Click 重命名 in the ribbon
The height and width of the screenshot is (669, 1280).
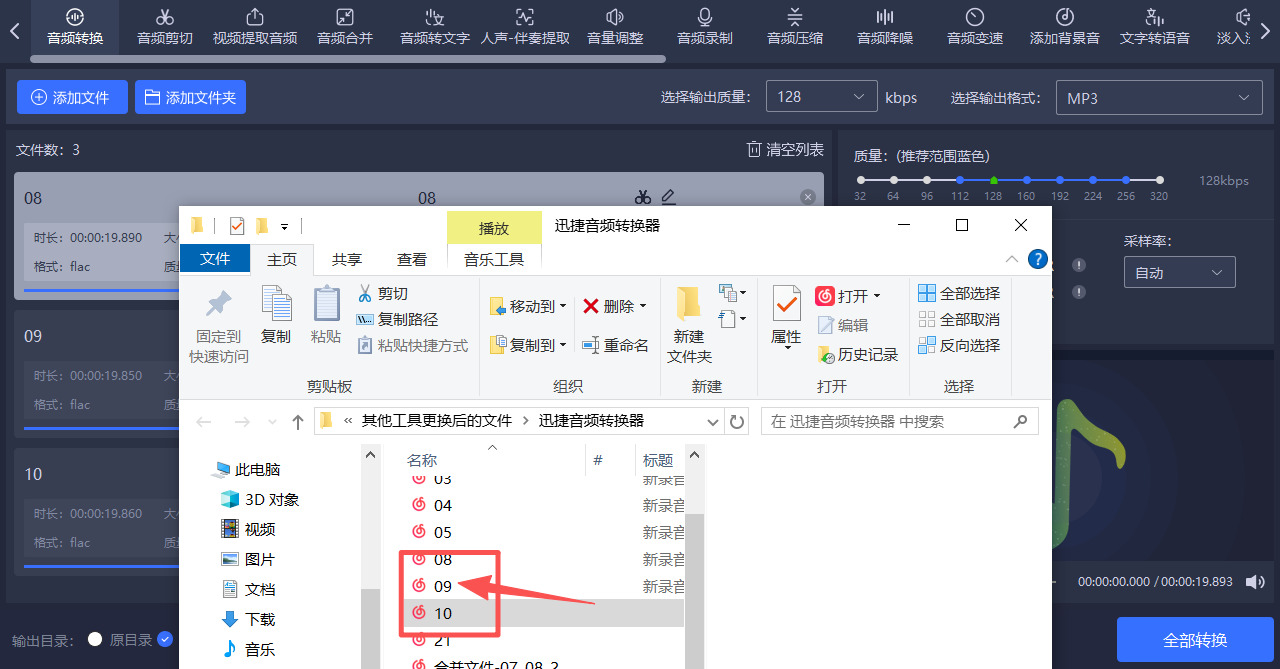615,345
